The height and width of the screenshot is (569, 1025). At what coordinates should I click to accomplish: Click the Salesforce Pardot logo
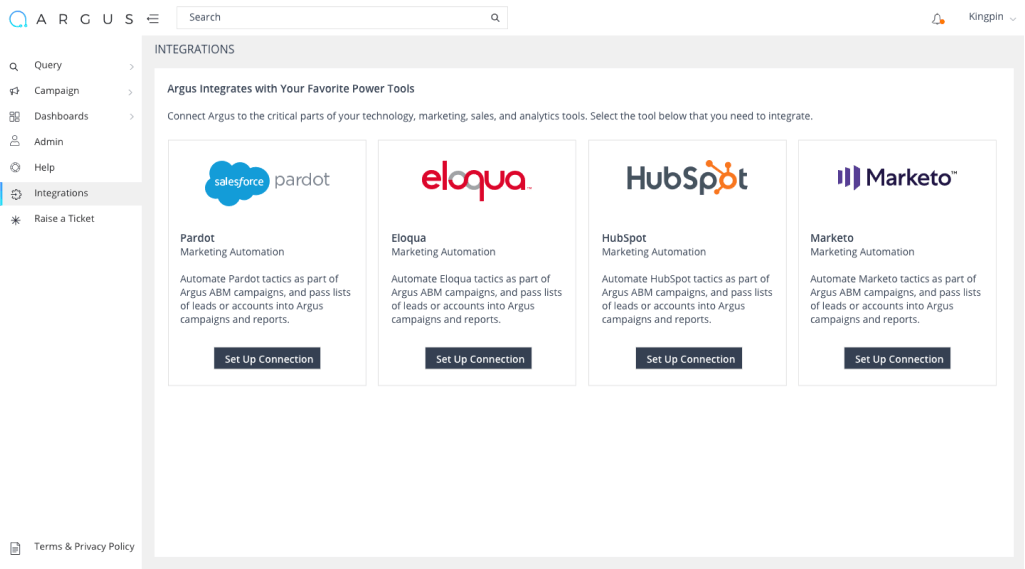[x=267, y=182]
